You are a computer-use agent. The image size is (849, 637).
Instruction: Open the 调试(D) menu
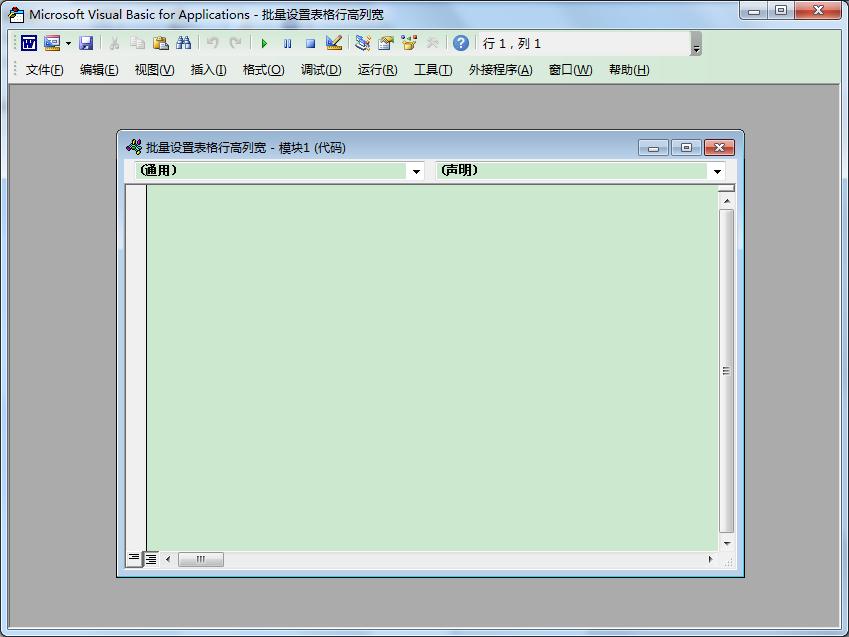point(319,70)
